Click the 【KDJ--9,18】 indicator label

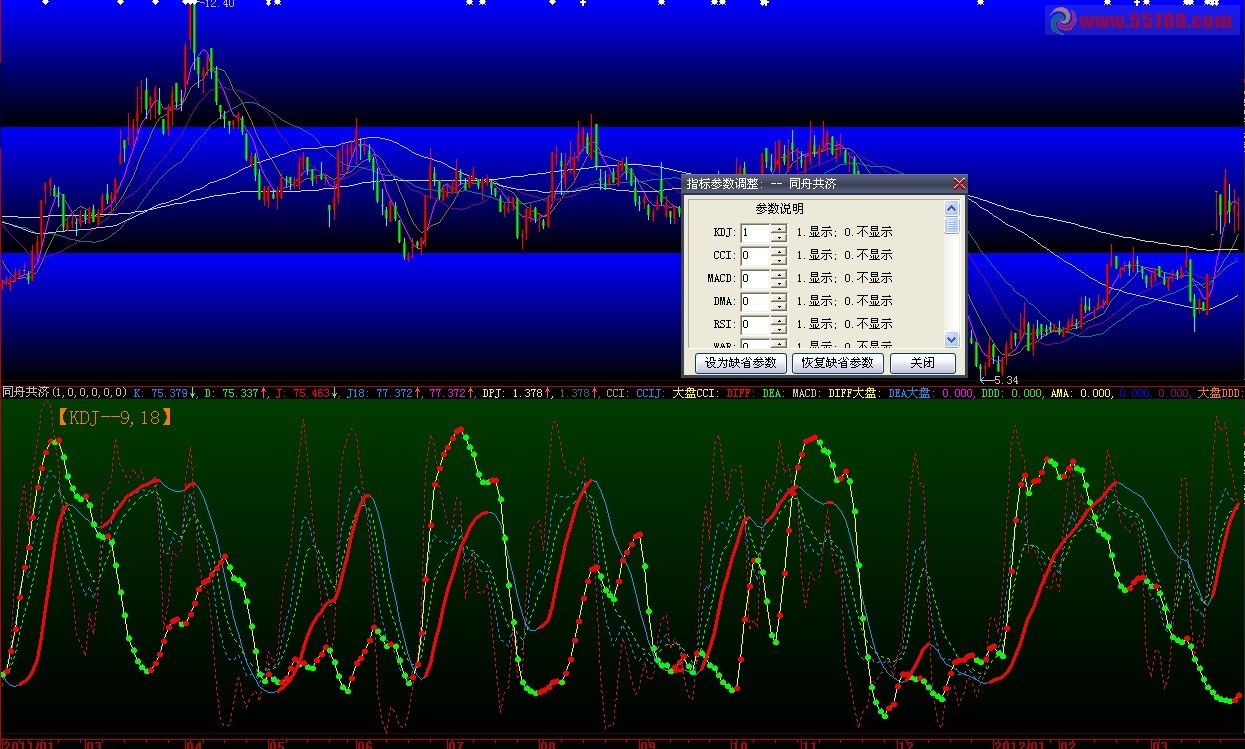tap(114, 417)
